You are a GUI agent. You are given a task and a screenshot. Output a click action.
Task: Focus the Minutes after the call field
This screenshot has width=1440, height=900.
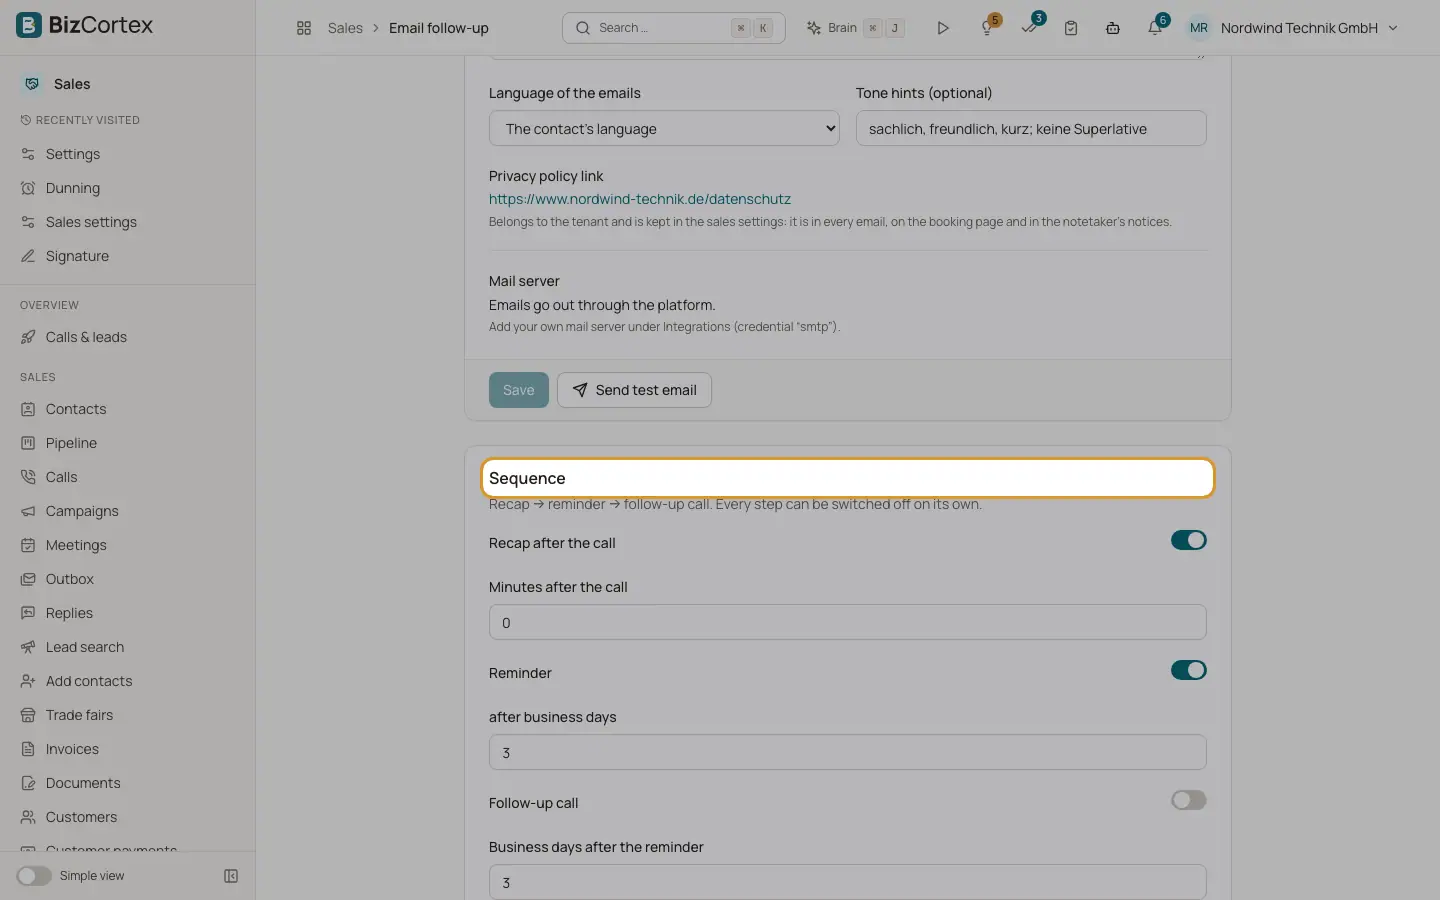pos(848,622)
